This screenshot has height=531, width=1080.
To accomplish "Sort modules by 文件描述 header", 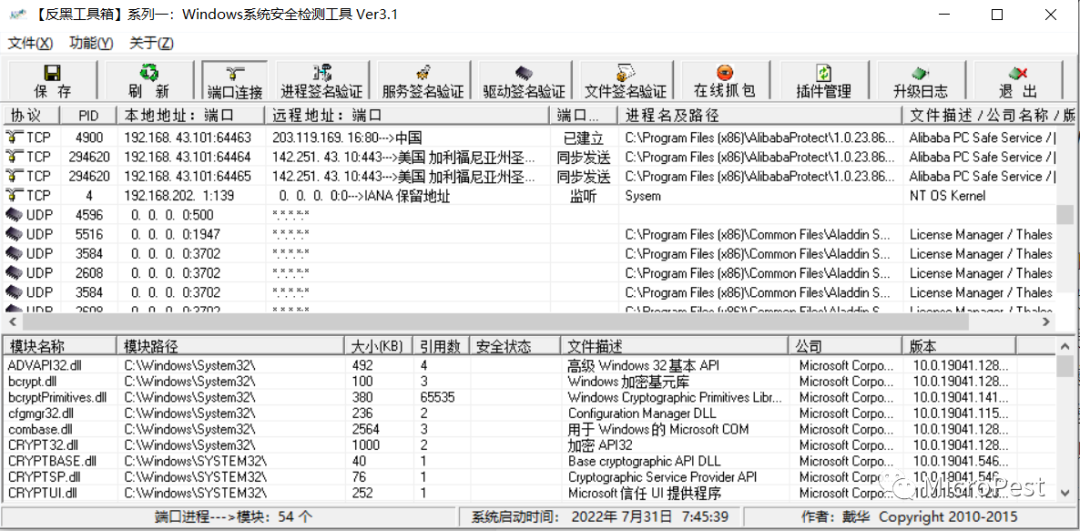I will click(674, 346).
